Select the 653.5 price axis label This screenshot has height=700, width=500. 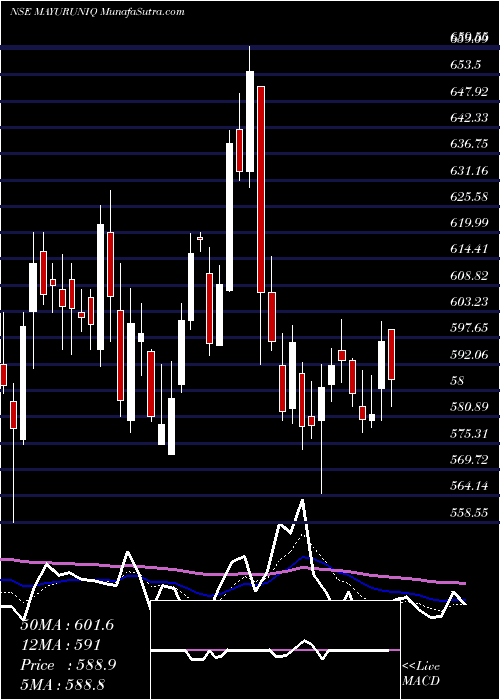pos(467,65)
